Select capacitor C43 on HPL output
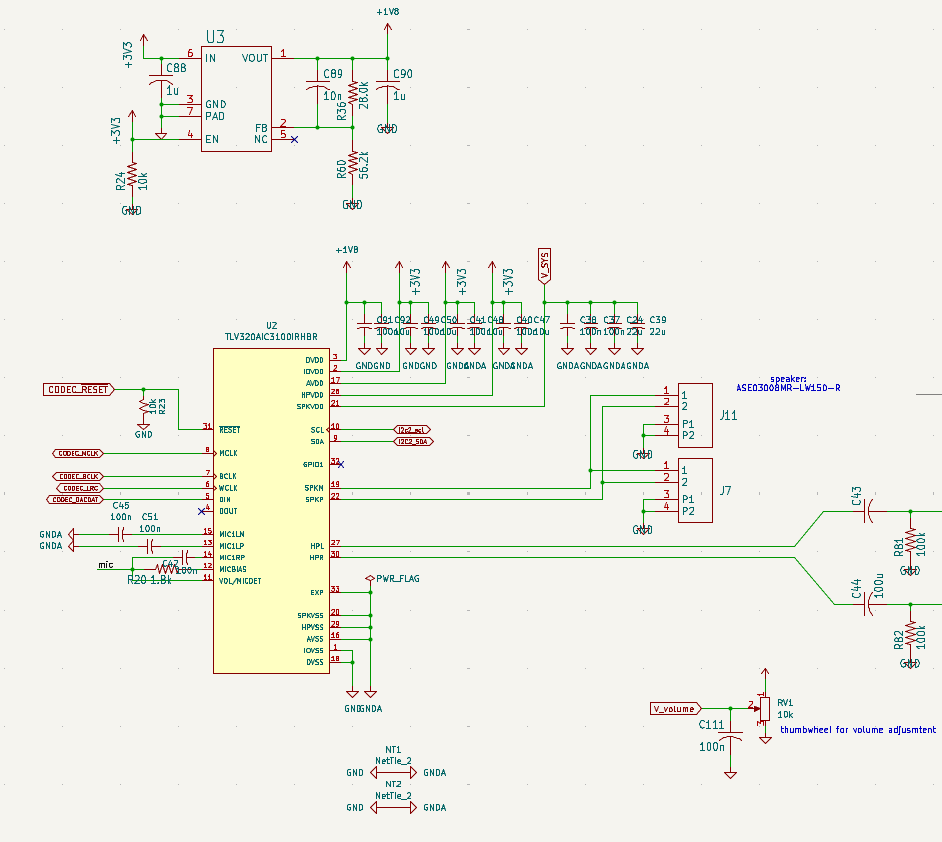 868,512
